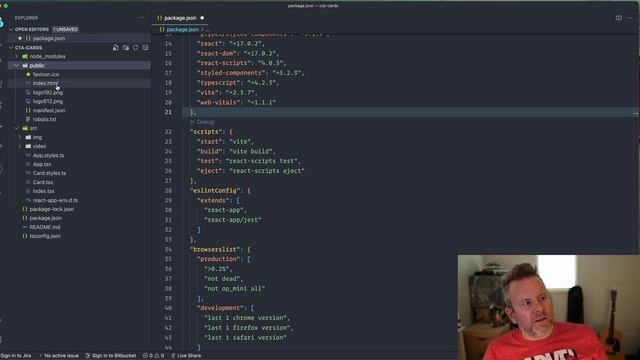640x360 pixels.
Task: Open logo512.png file
Action: [x=48, y=101]
